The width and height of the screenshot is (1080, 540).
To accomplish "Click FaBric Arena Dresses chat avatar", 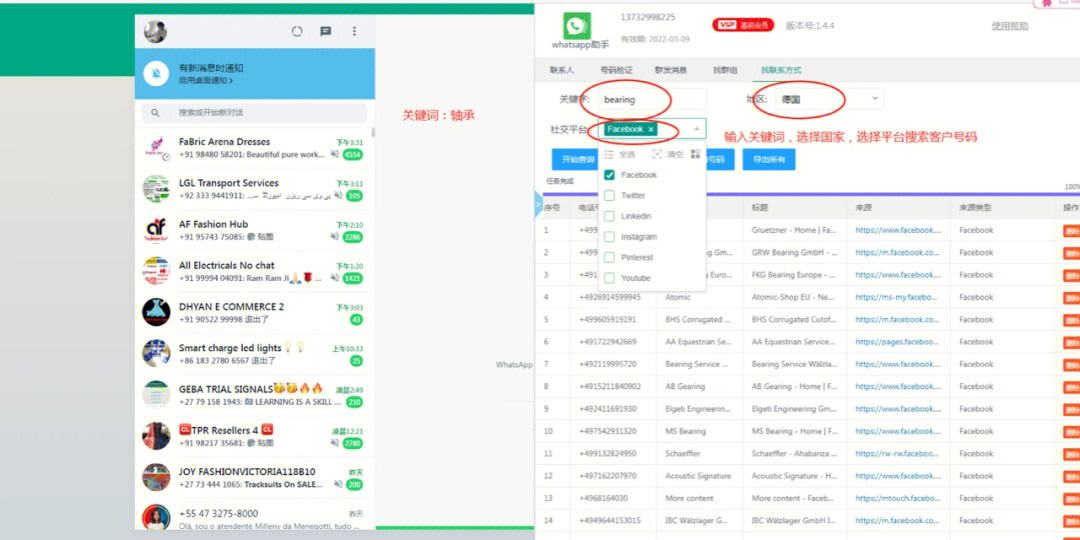I will [156, 147].
